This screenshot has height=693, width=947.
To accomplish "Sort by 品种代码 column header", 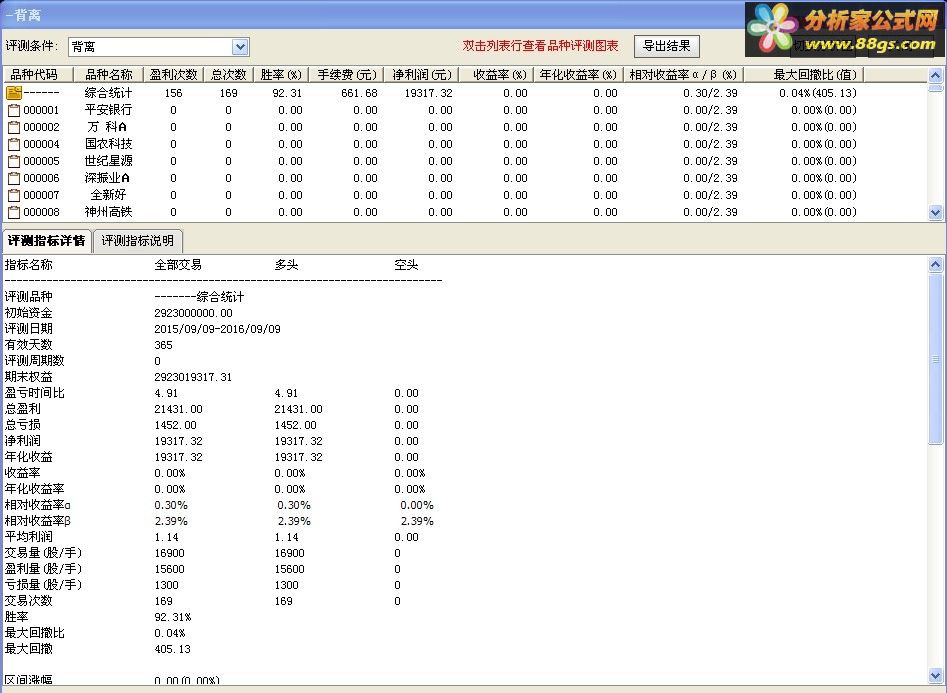I will [38, 74].
